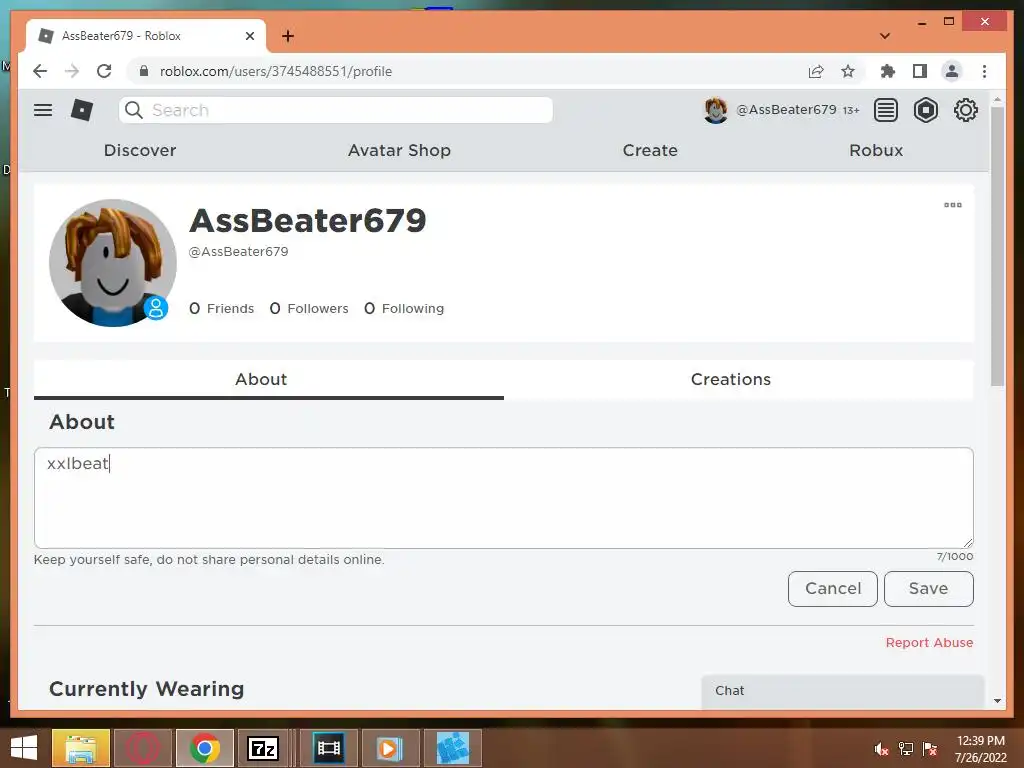
Task: Click the Roblox Search field
Action: click(336, 110)
